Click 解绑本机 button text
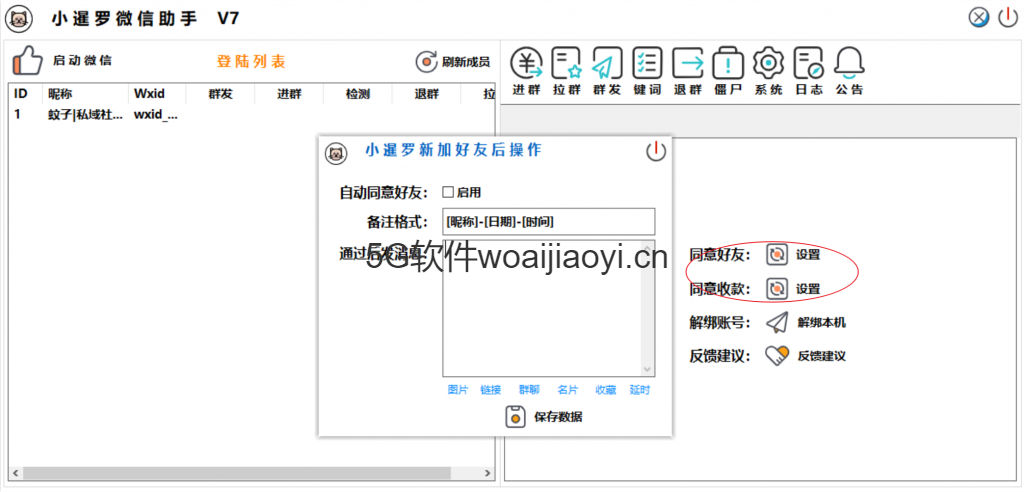This screenshot has width=1024, height=492. [822, 322]
